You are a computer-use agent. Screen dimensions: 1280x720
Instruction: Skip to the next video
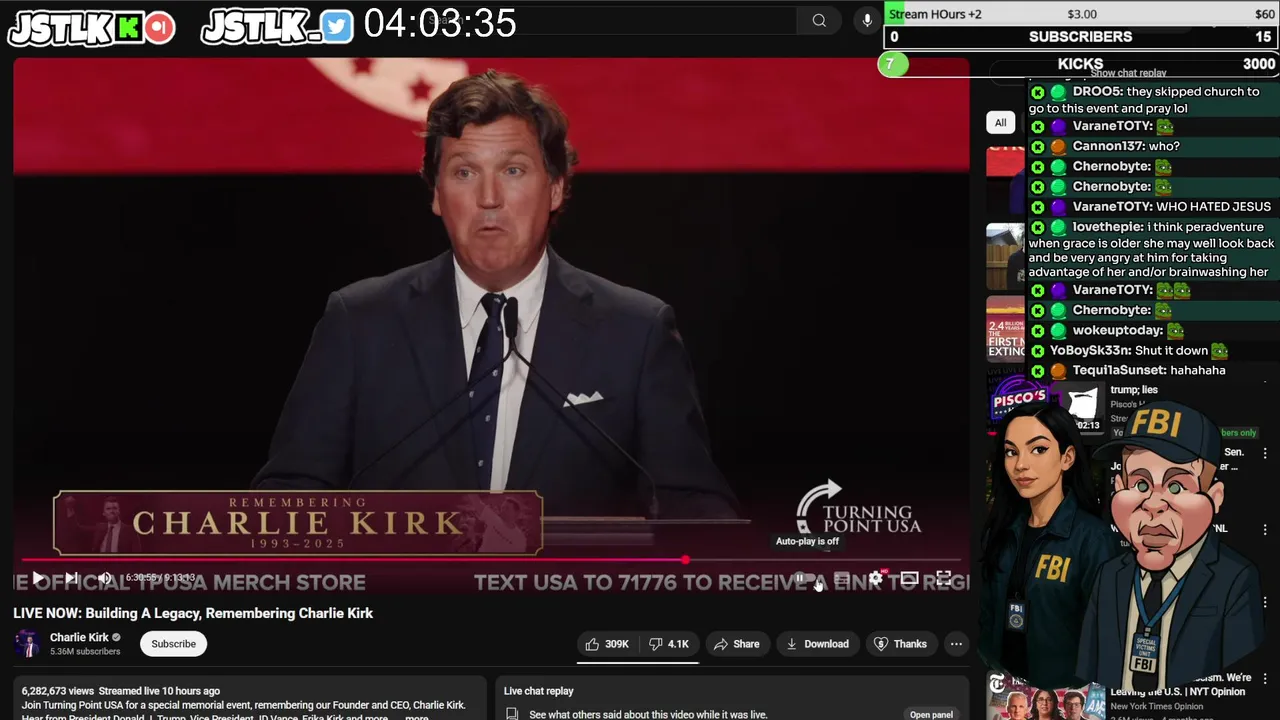[71, 578]
